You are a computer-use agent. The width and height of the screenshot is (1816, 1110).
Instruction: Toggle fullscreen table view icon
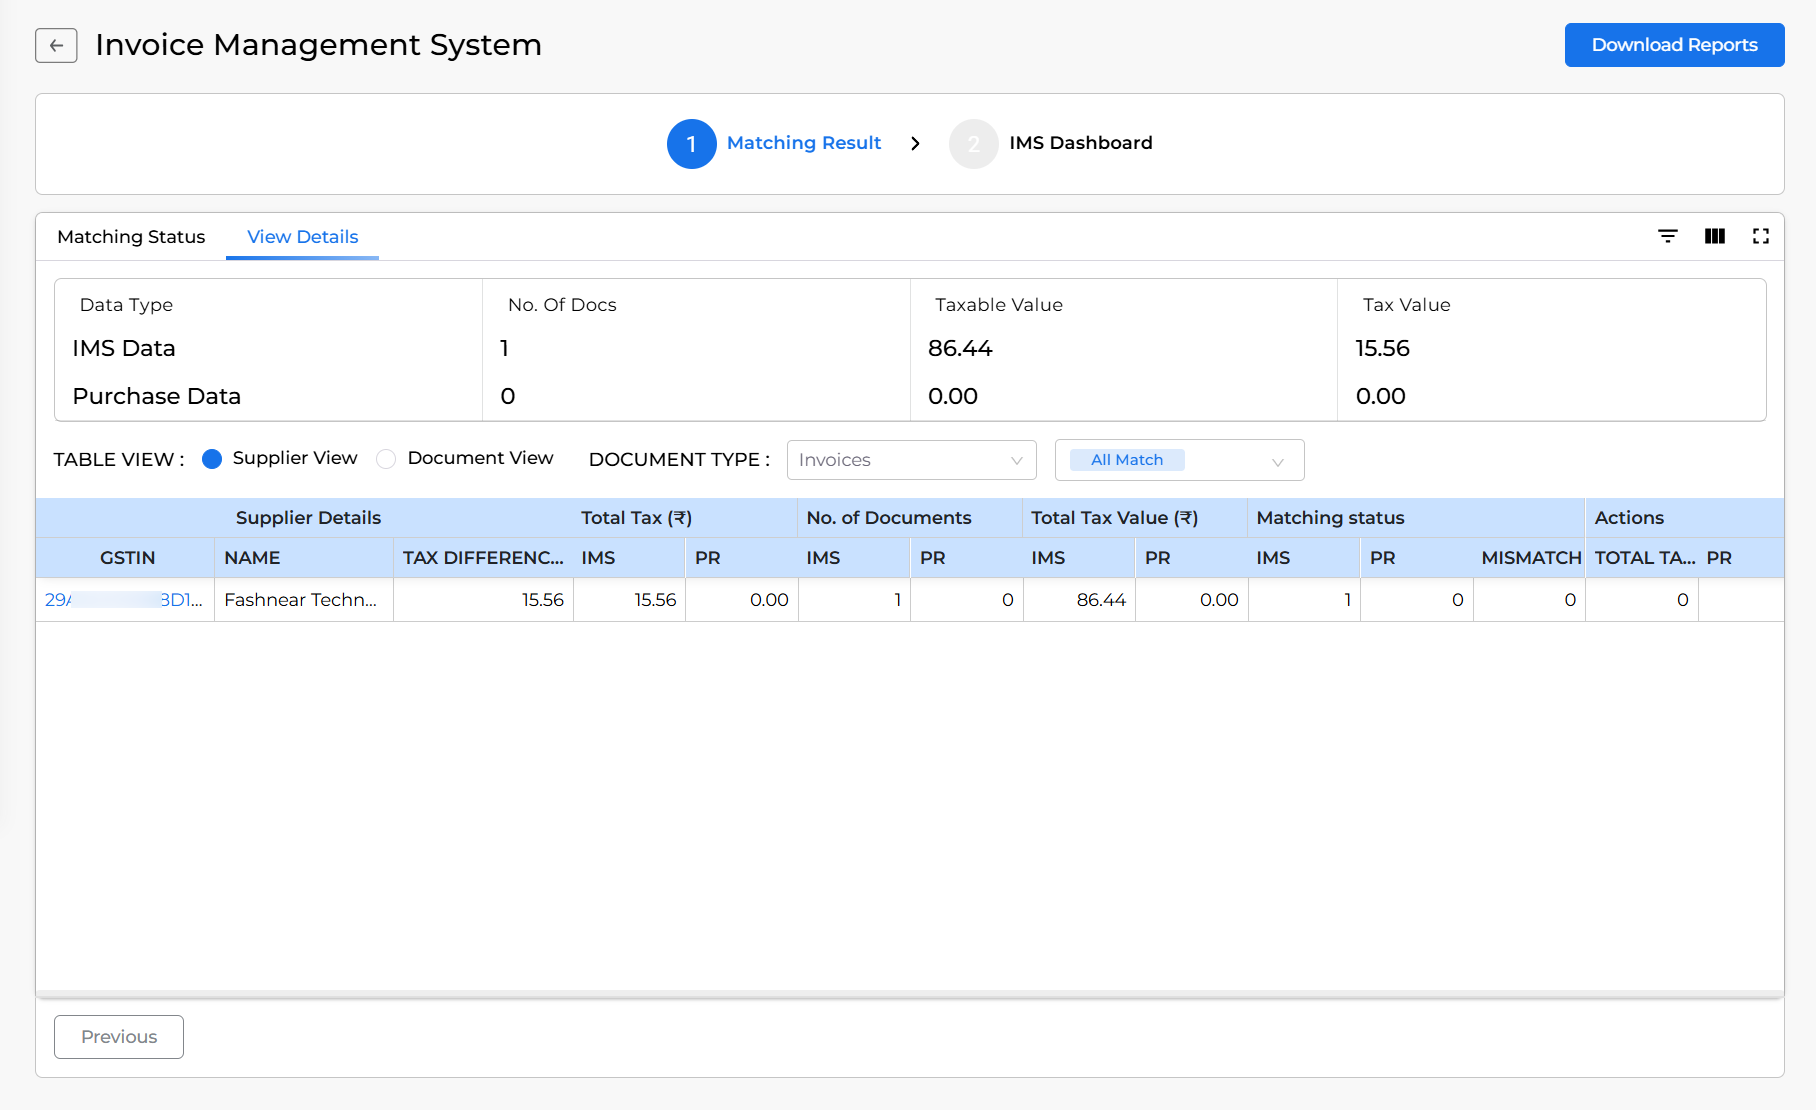click(1760, 236)
